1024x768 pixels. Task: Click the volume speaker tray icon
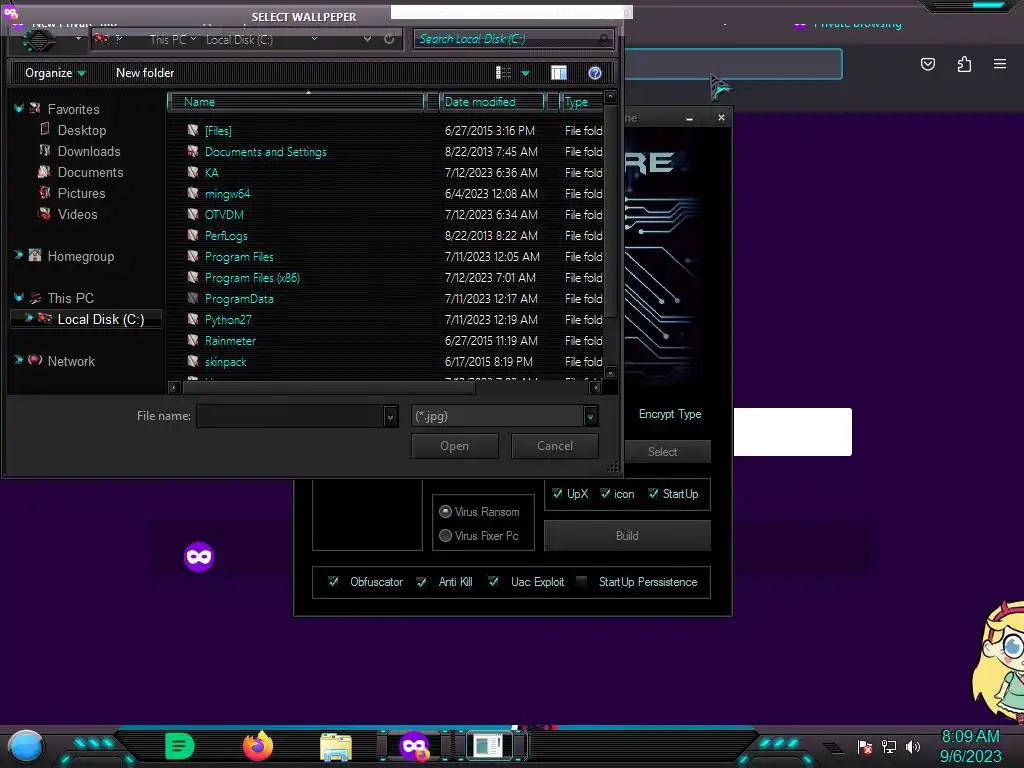pyautogui.click(x=913, y=746)
